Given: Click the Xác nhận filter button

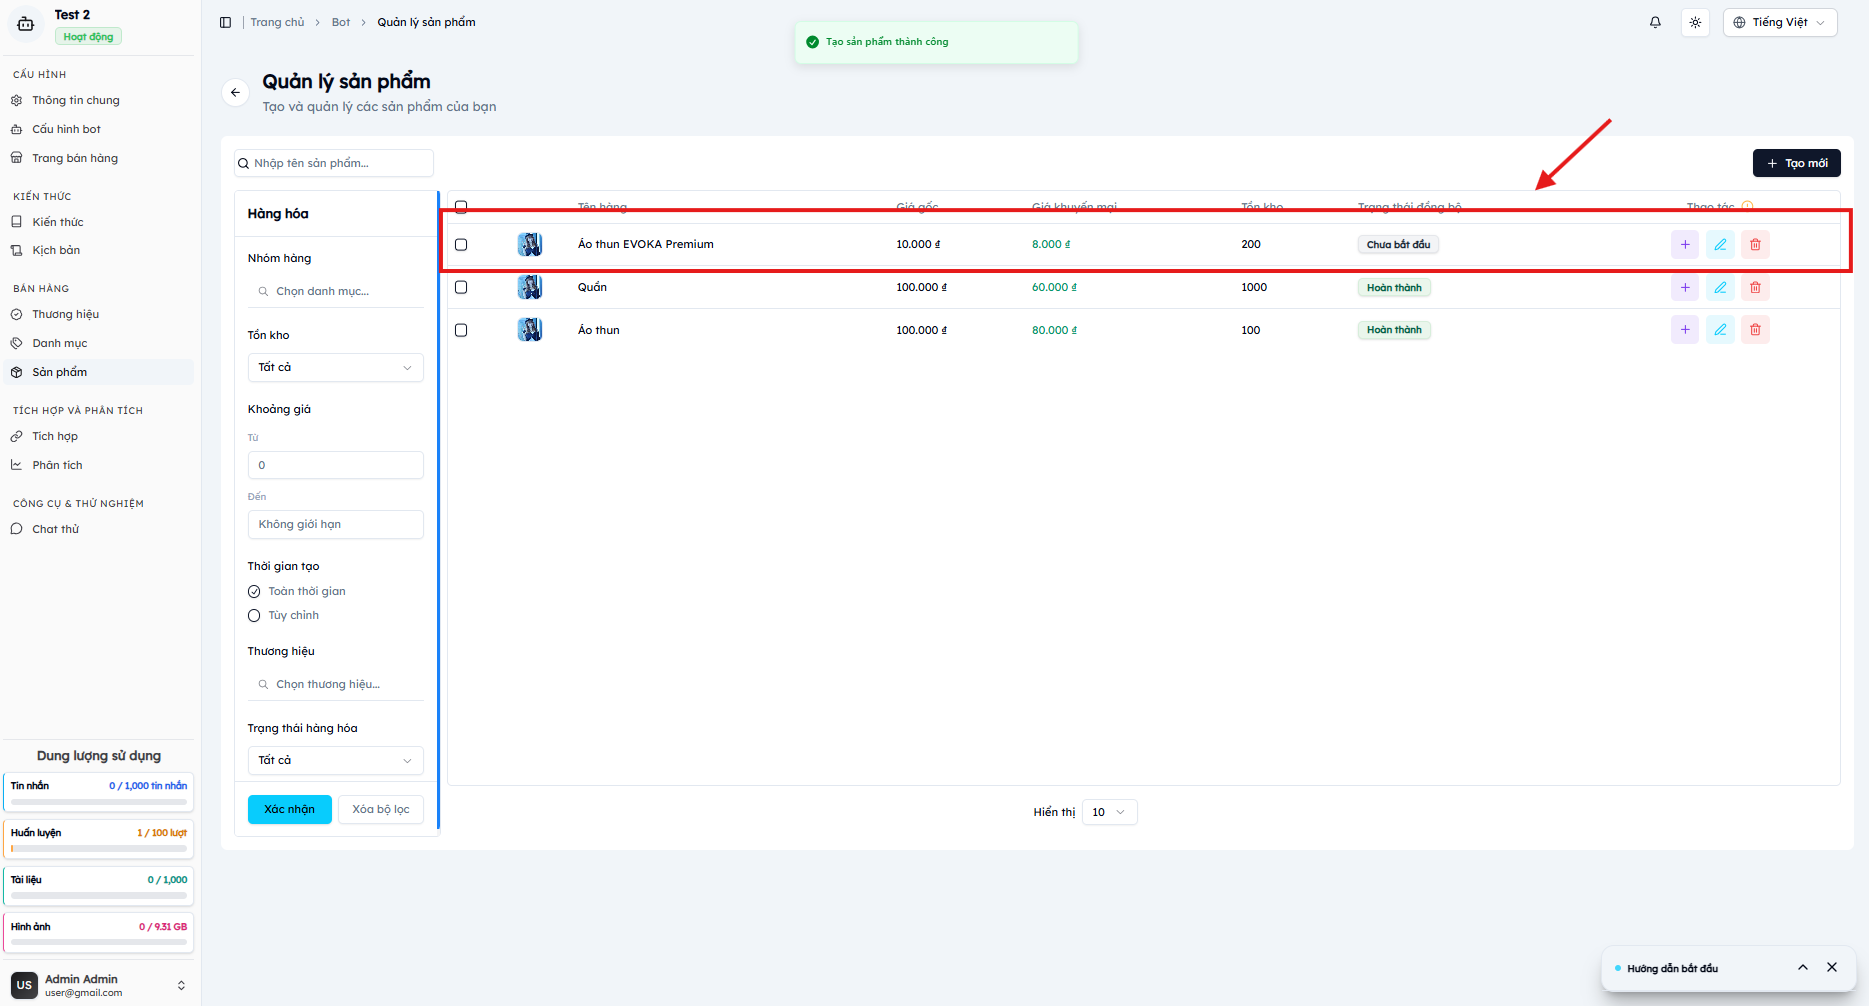Looking at the screenshot, I should coord(289,809).
